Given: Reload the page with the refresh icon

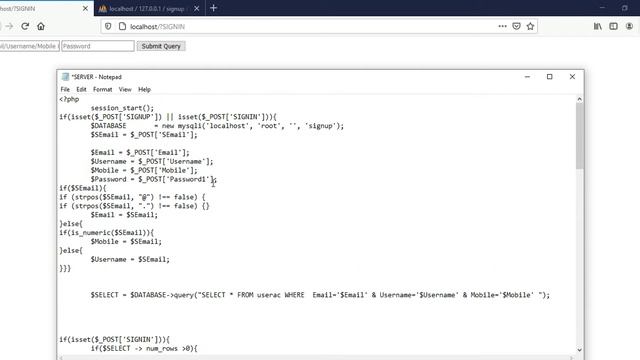Looking at the screenshot, I should [x=25, y=27].
